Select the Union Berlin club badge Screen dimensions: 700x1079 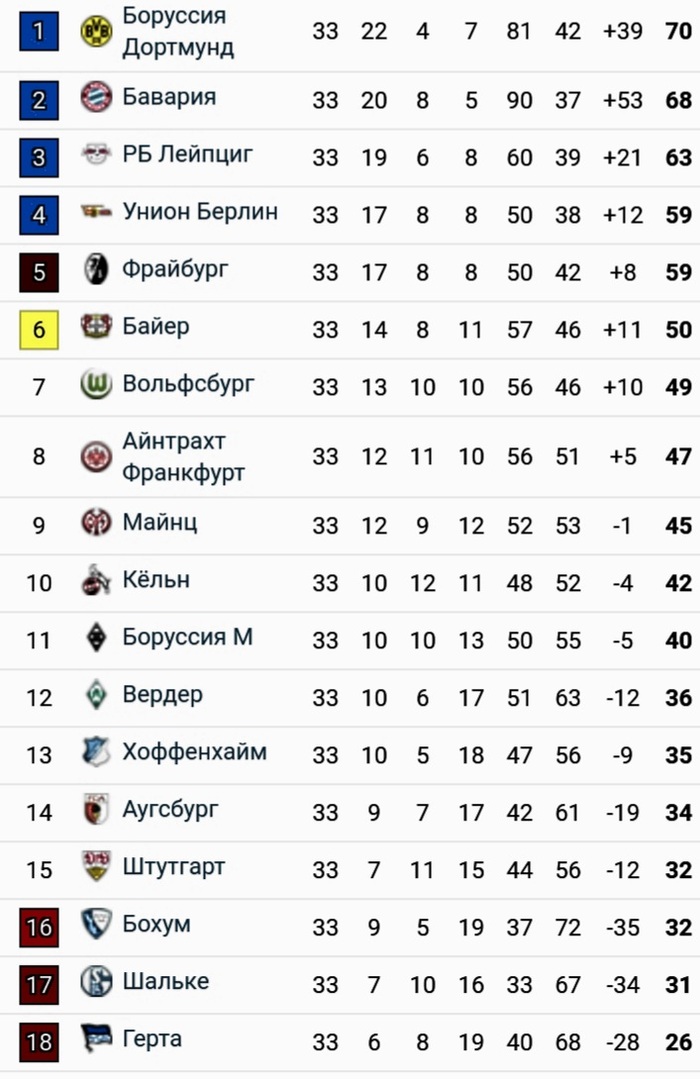click(x=96, y=212)
